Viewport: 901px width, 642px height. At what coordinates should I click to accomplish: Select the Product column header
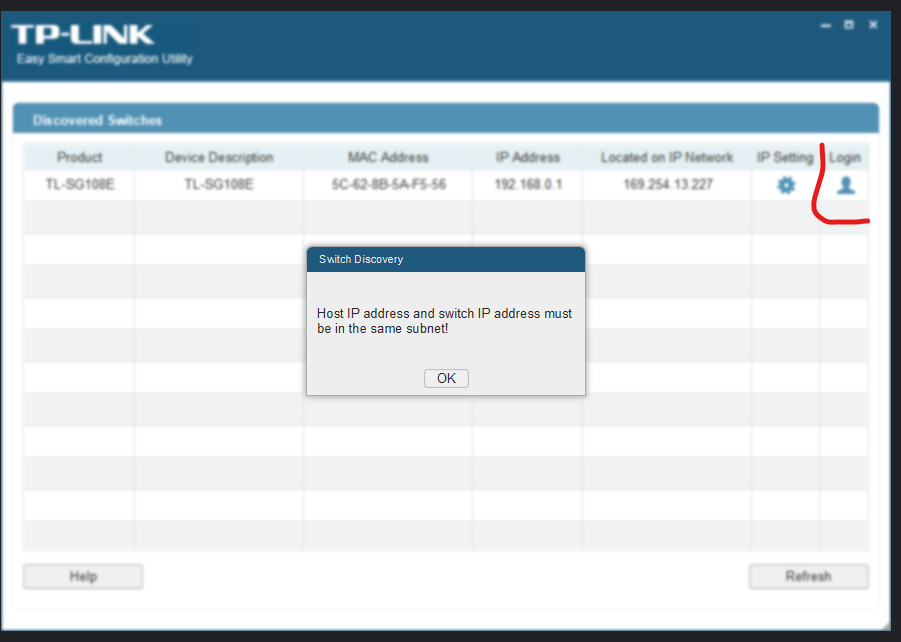pyautogui.click(x=79, y=157)
